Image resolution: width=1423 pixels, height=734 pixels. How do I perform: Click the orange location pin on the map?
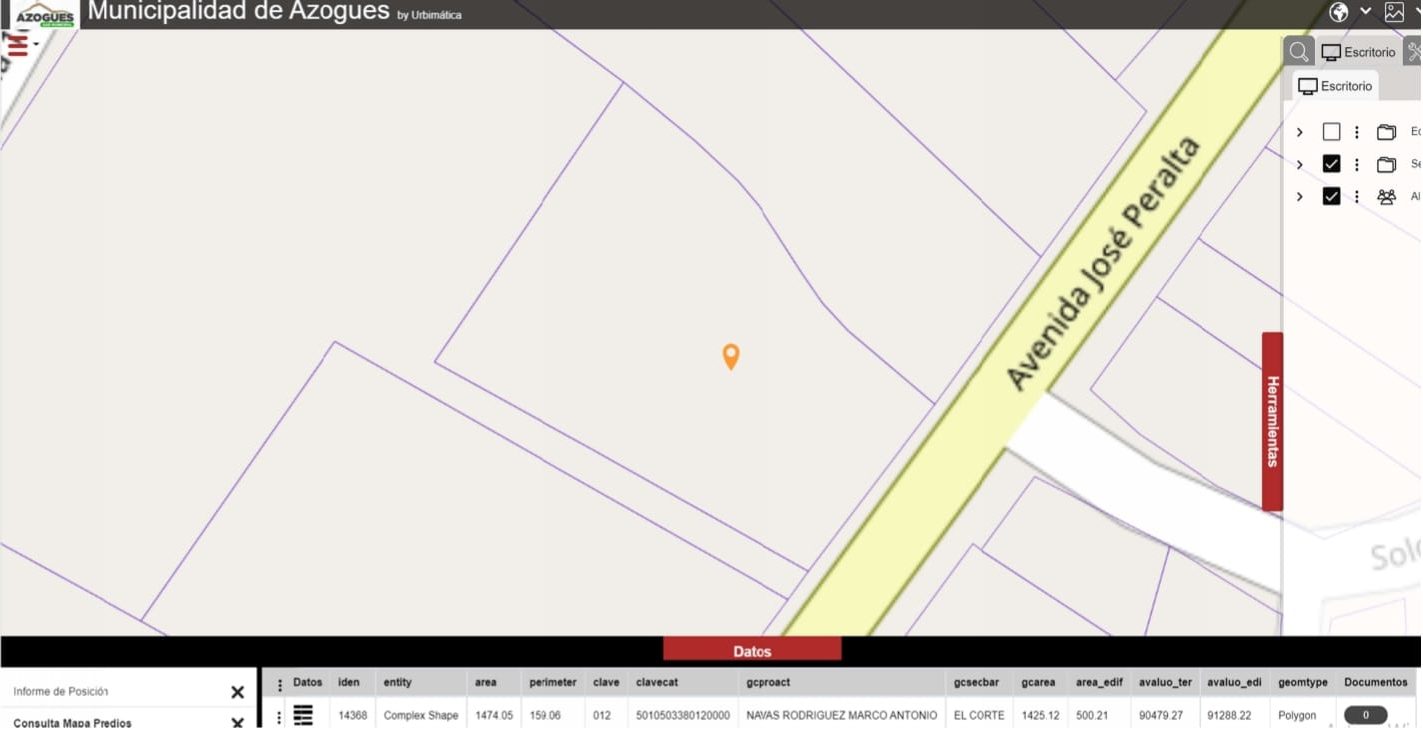pyautogui.click(x=731, y=356)
